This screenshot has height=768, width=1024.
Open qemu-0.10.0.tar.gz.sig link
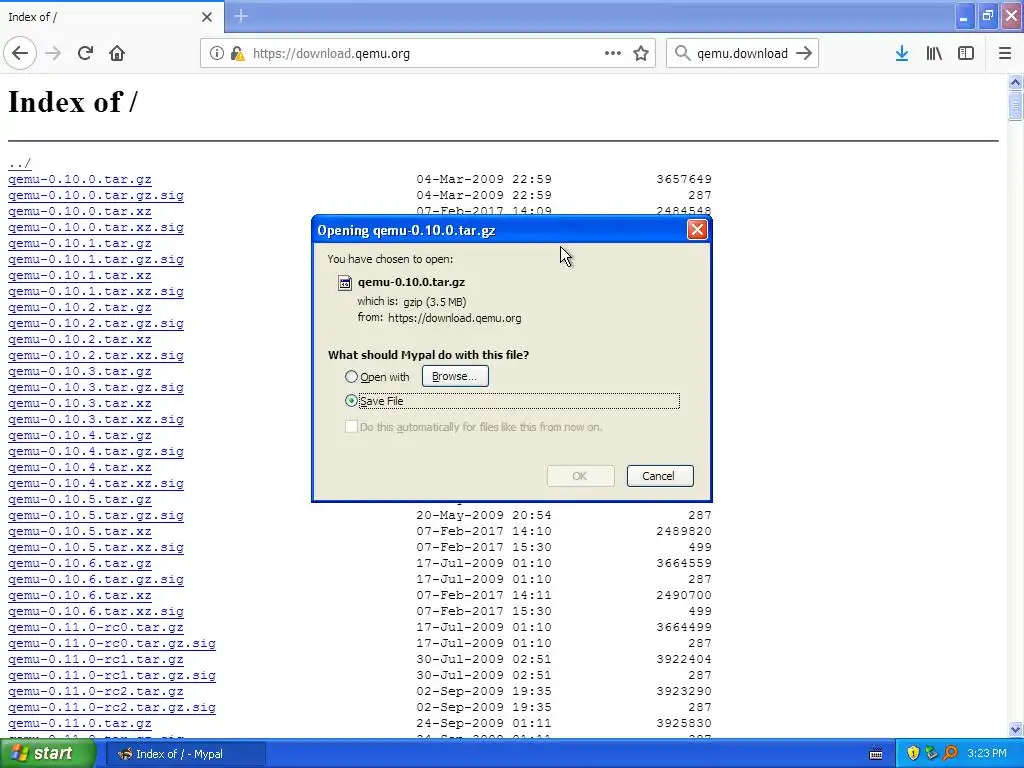coord(96,195)
